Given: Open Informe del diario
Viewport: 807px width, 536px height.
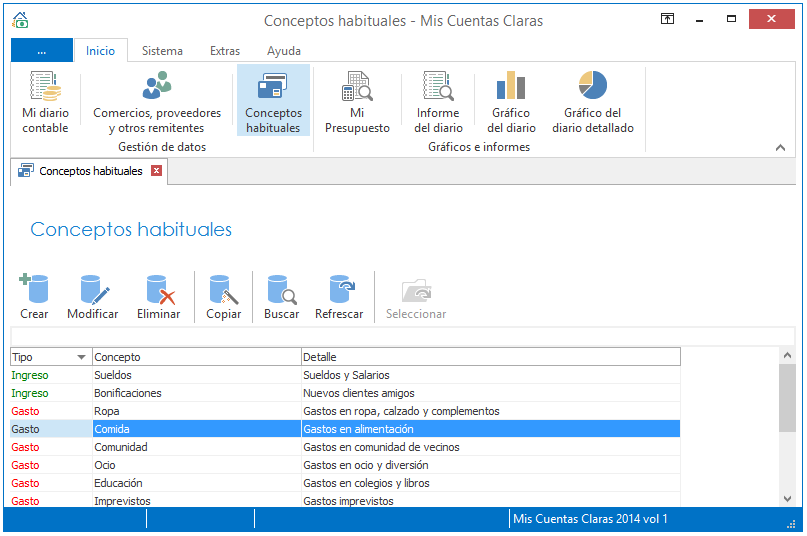Looking at the screenshot, I should point(438,101).
